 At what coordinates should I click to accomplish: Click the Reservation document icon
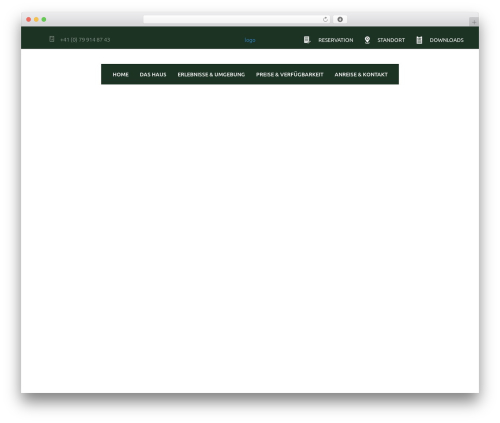pyautogui.click(x=307, y=40)
